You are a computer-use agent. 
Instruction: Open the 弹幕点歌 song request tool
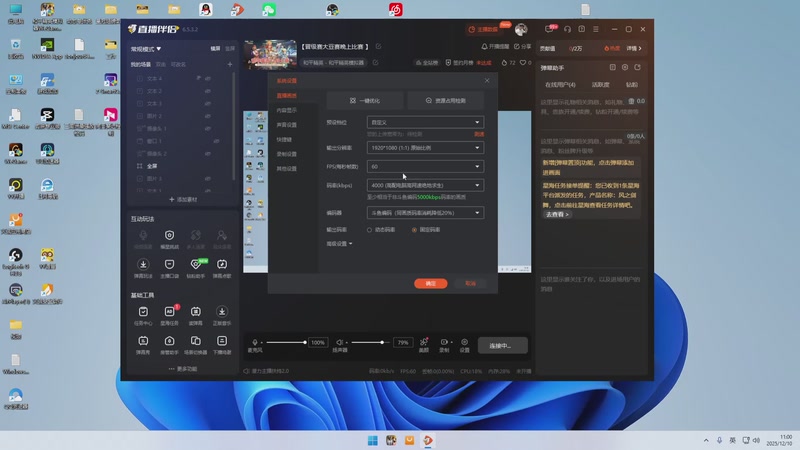click(222, 268)
